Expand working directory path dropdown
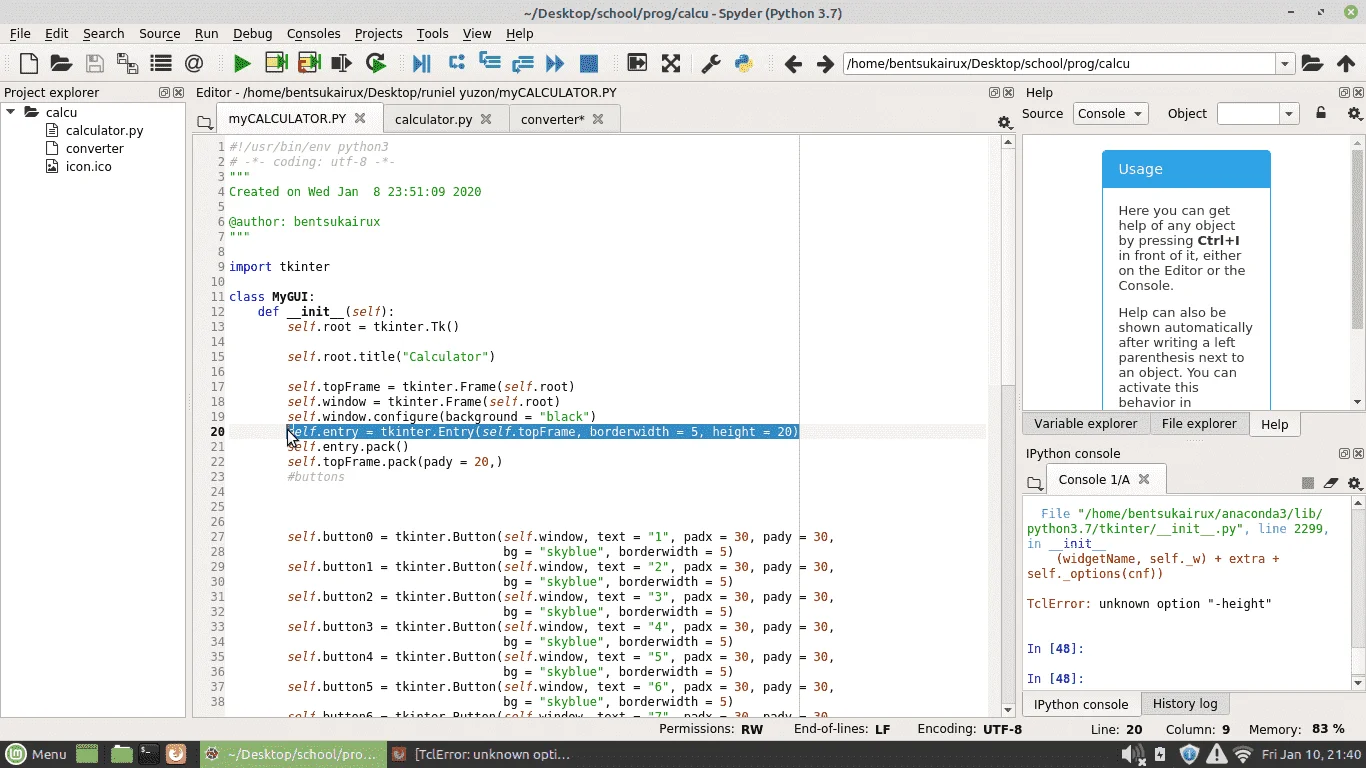 point(1285,64)
